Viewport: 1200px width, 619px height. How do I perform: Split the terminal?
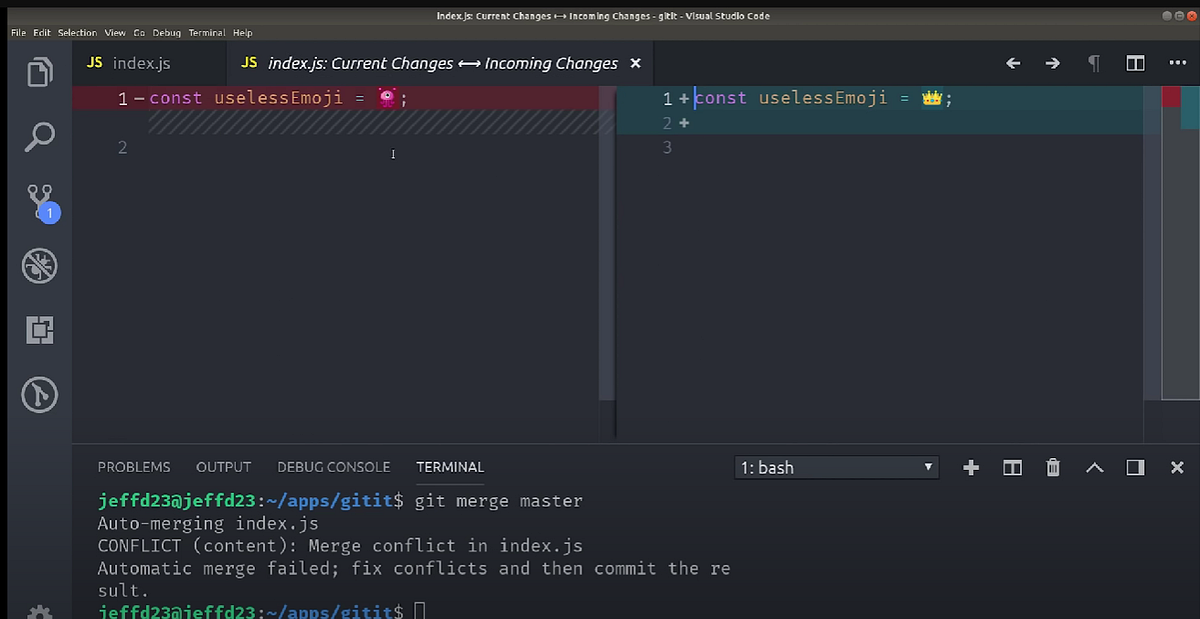[1012, 467]
